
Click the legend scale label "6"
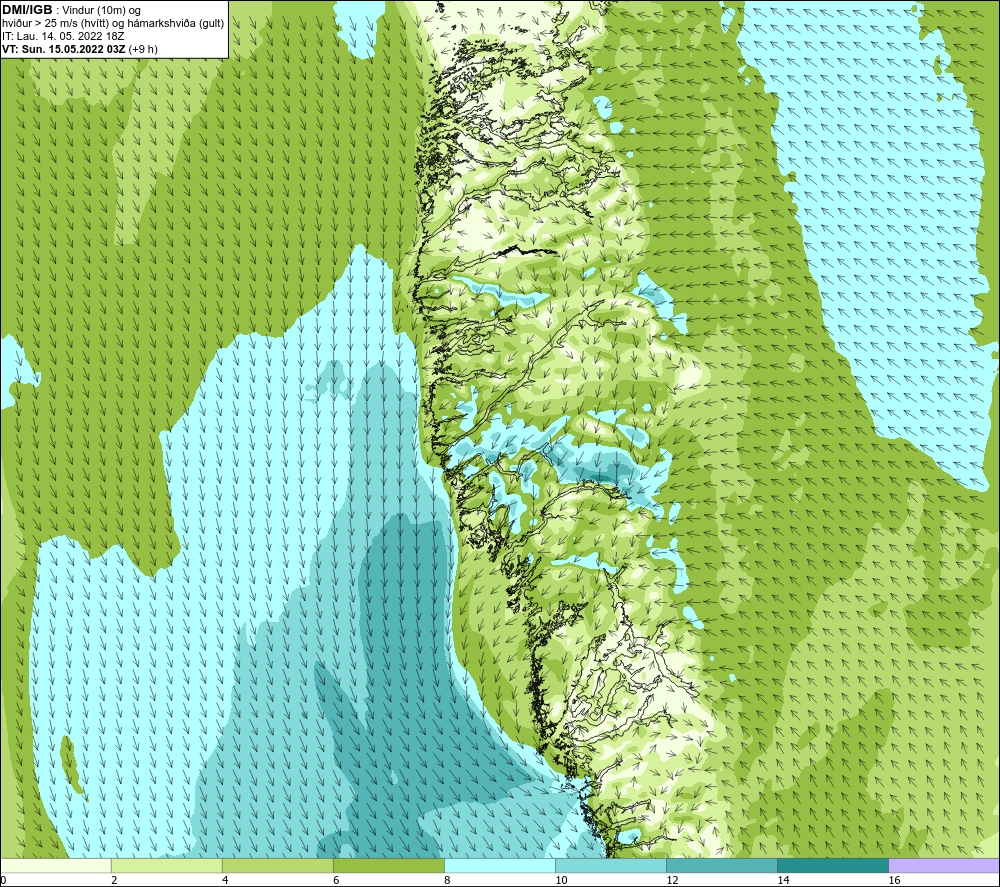336,880
